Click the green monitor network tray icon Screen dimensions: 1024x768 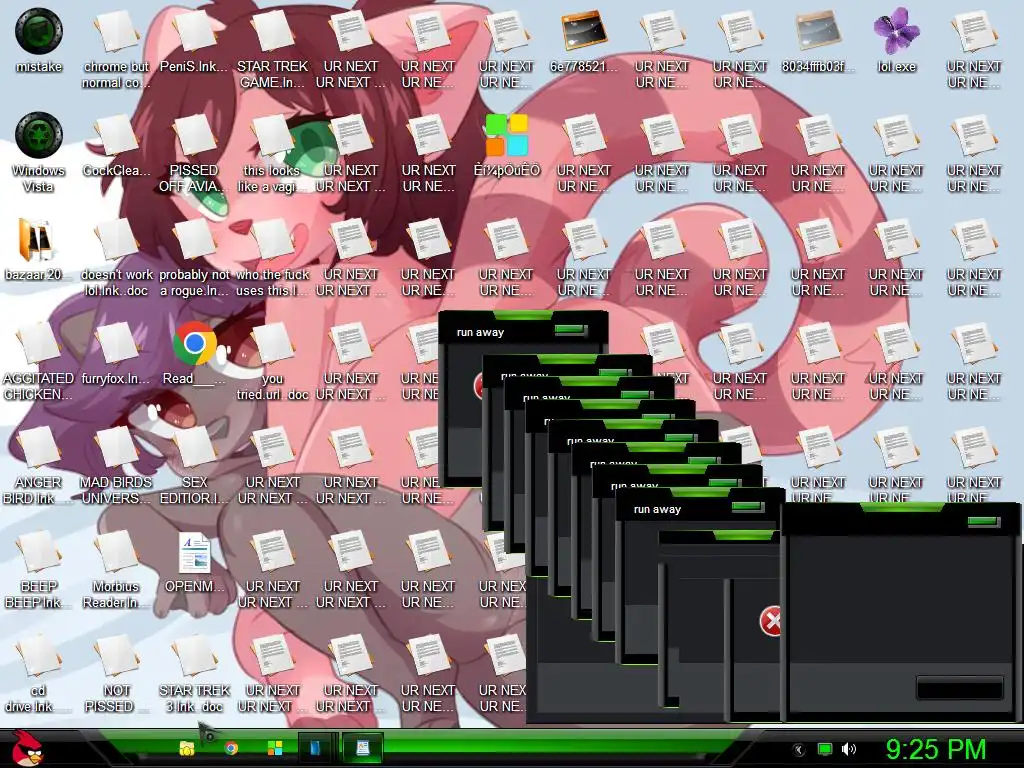point(825,749)
